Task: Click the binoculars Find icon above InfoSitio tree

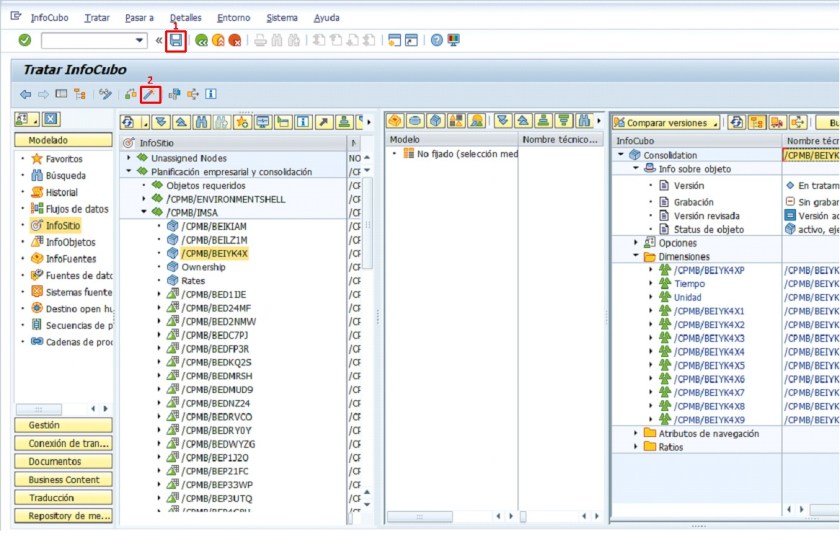Action: (201, 122)
